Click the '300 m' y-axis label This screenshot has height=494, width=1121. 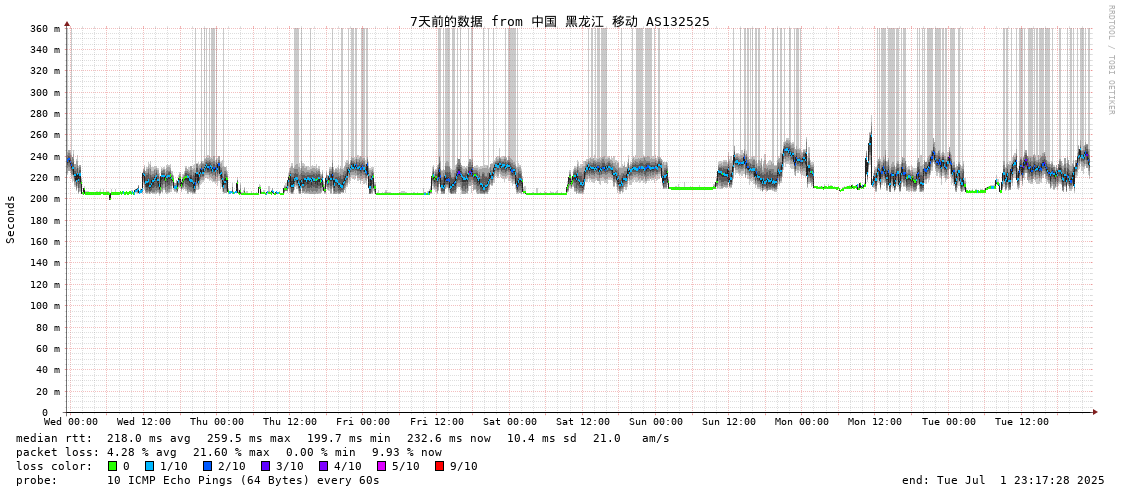coord(45,92)
